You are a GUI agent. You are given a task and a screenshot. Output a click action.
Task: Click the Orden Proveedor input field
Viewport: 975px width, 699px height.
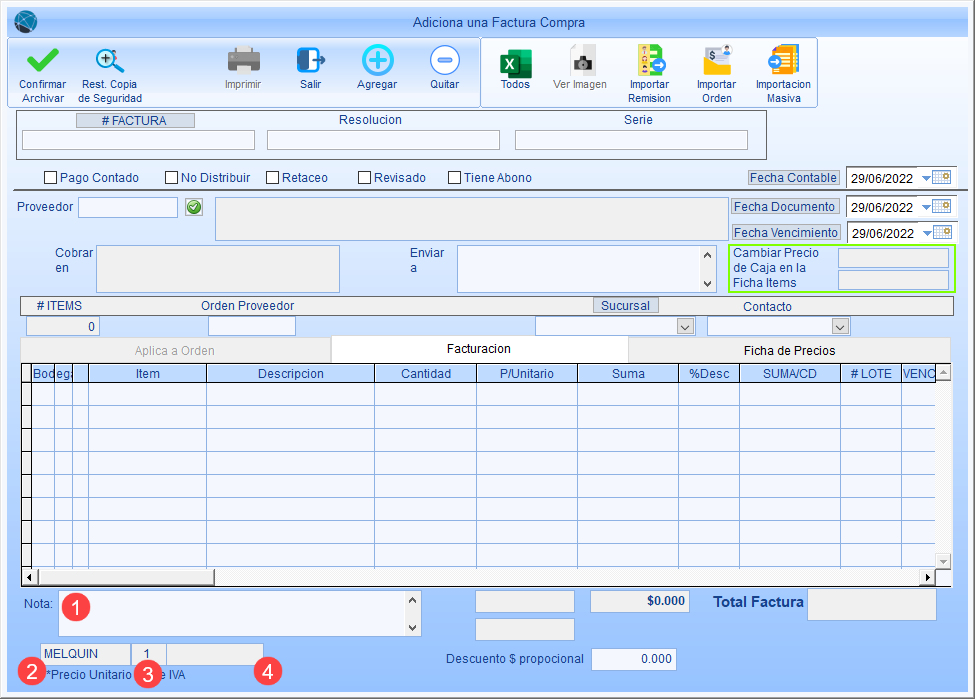click(252, 326)
